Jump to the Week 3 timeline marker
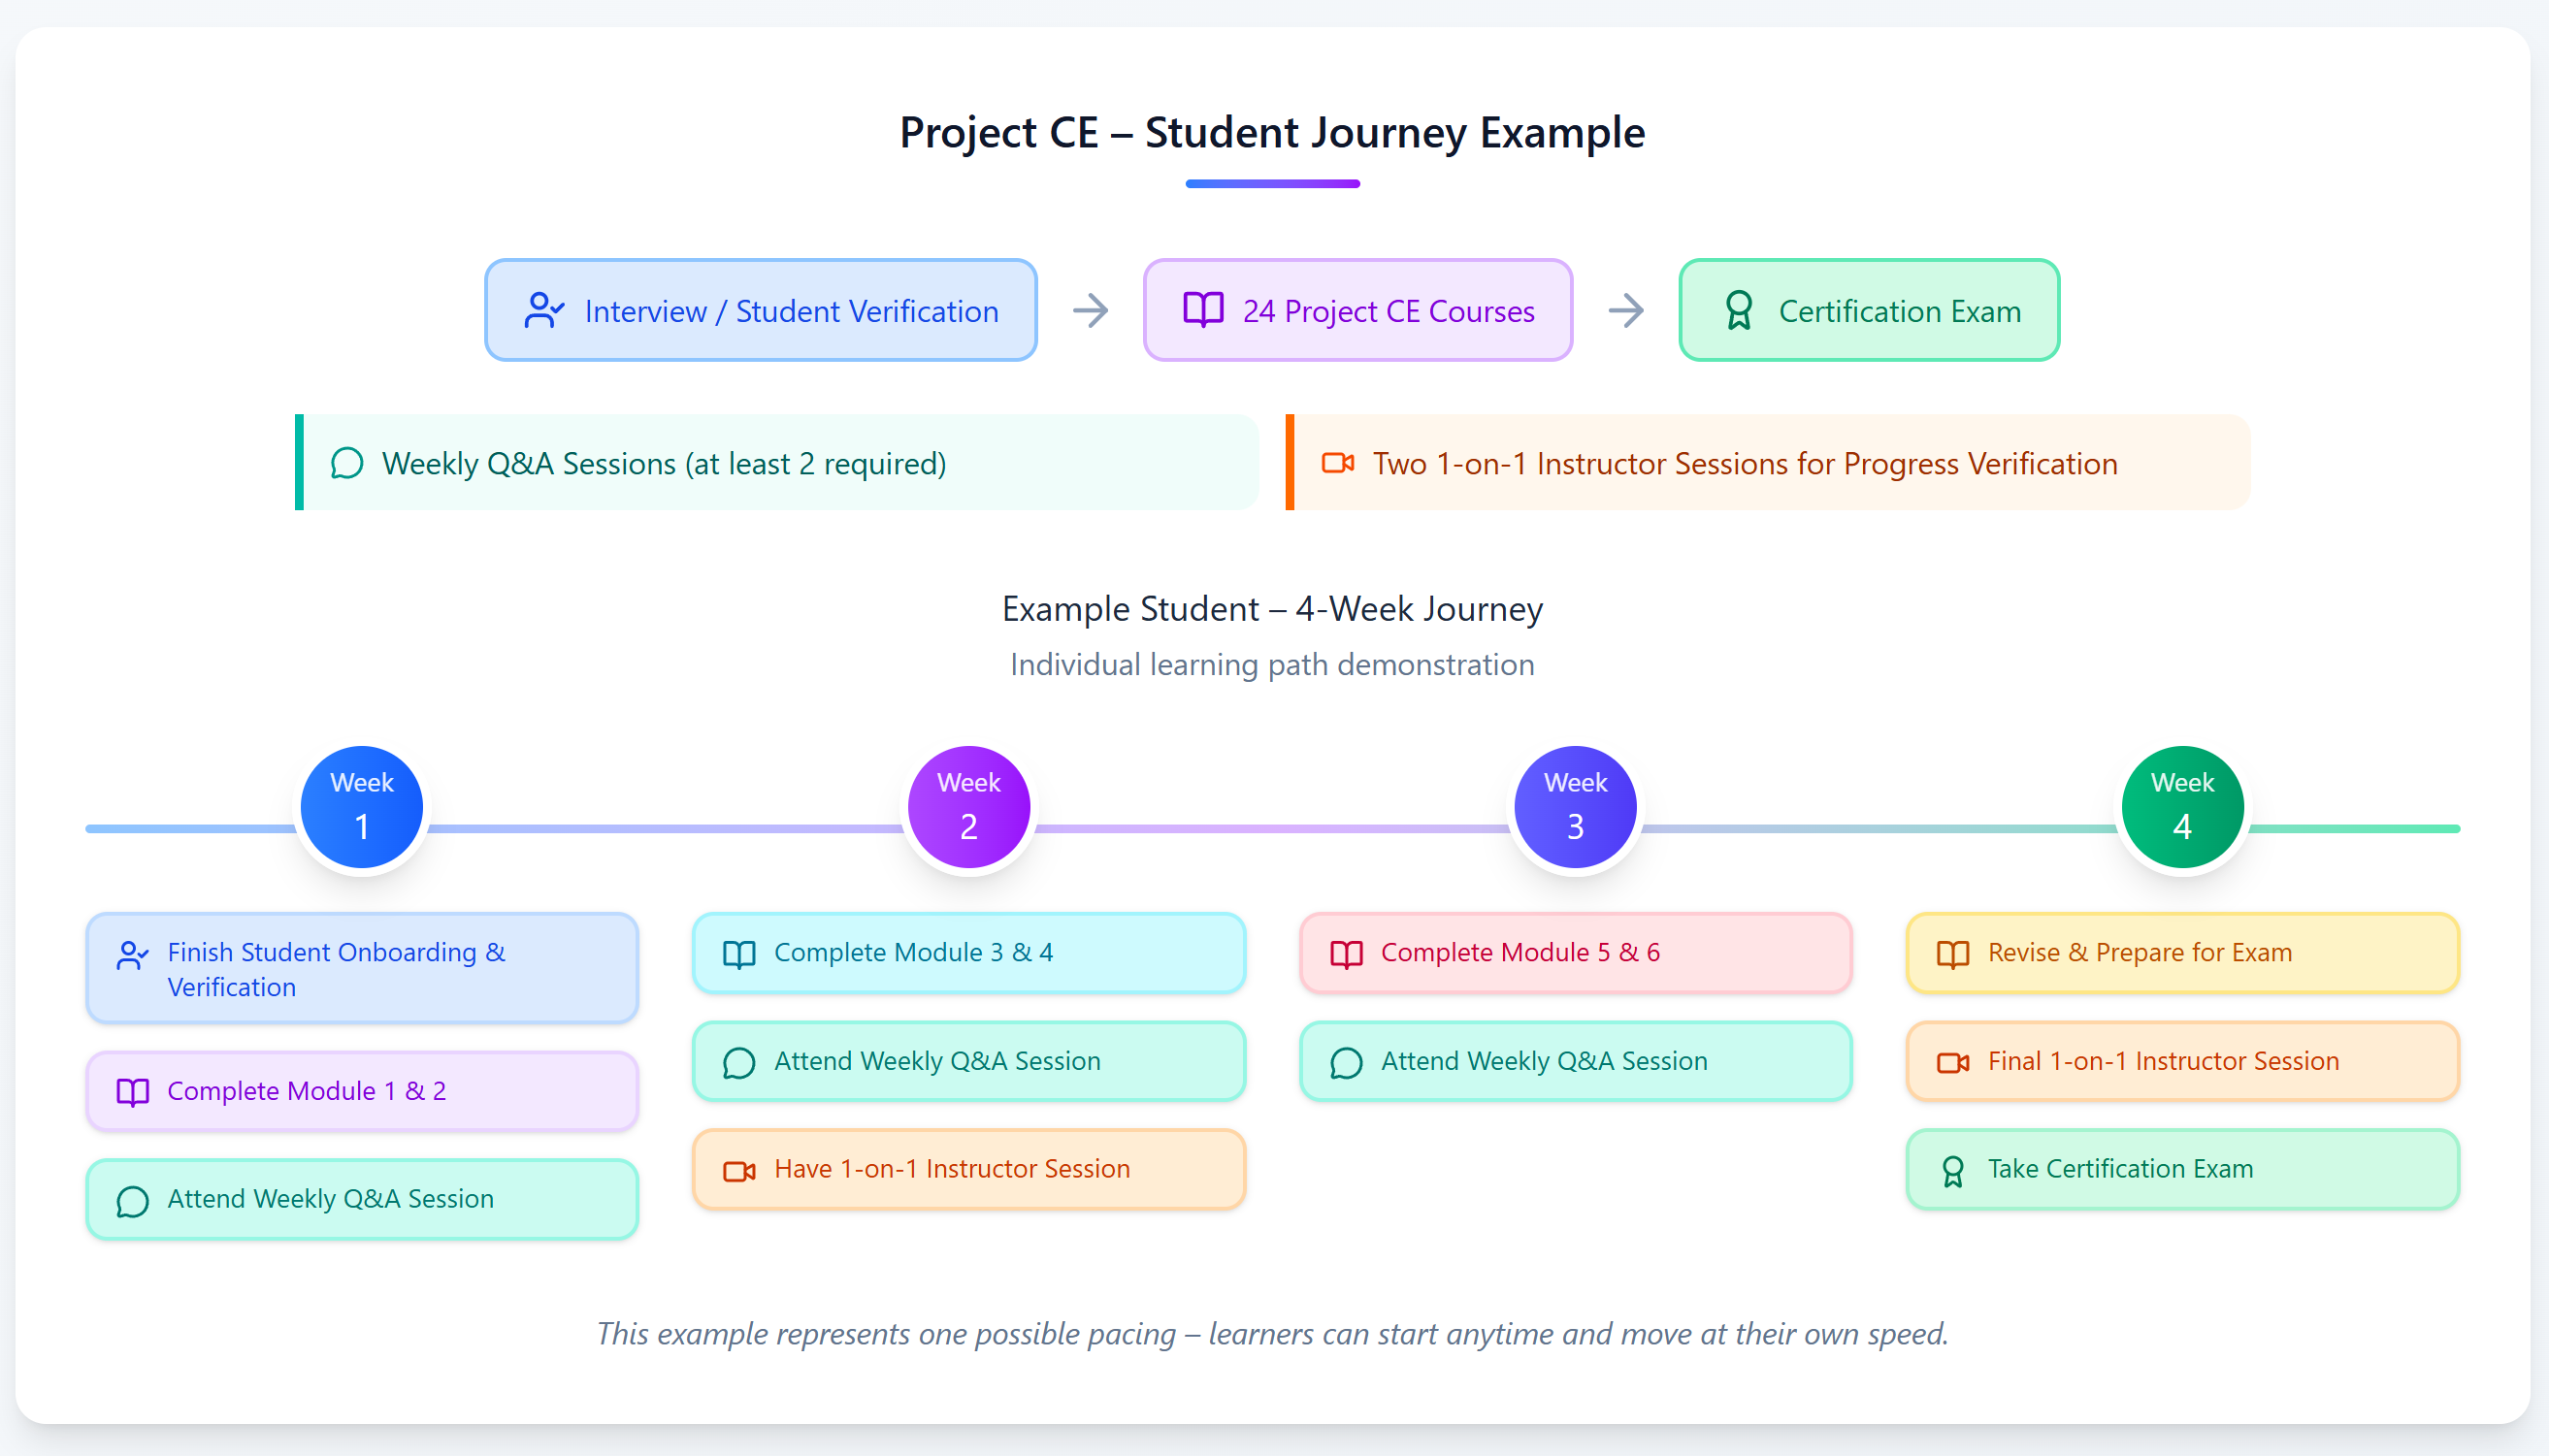 tap(1575, 807)
